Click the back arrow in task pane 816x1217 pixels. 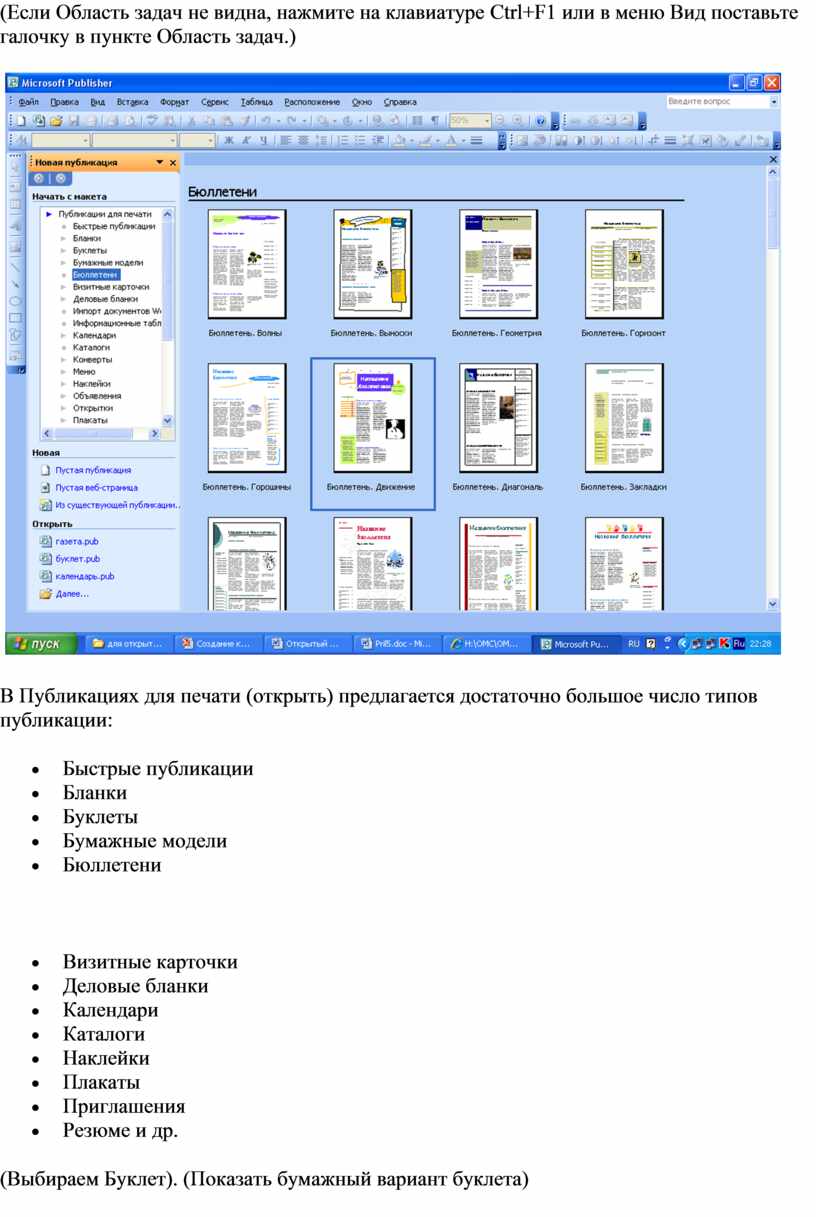[x=40, y=178]
